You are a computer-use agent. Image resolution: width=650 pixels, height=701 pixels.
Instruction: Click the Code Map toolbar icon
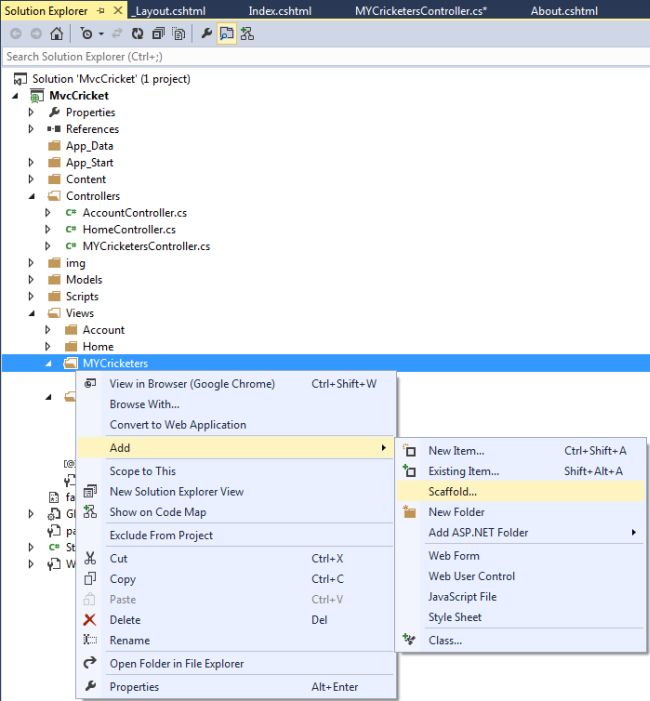coord(247,34)
